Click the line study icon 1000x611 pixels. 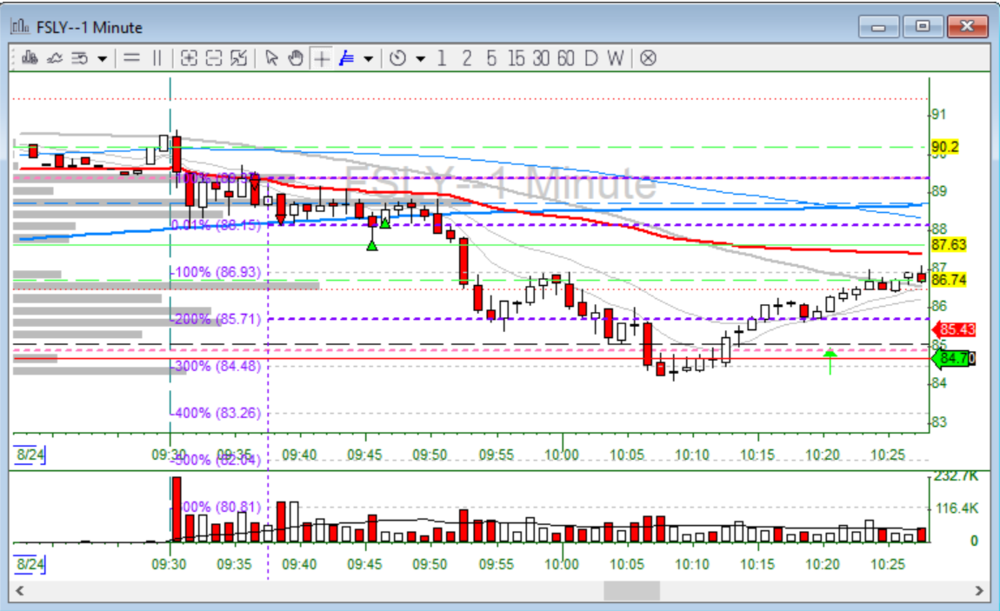click(x=54, y=58)
